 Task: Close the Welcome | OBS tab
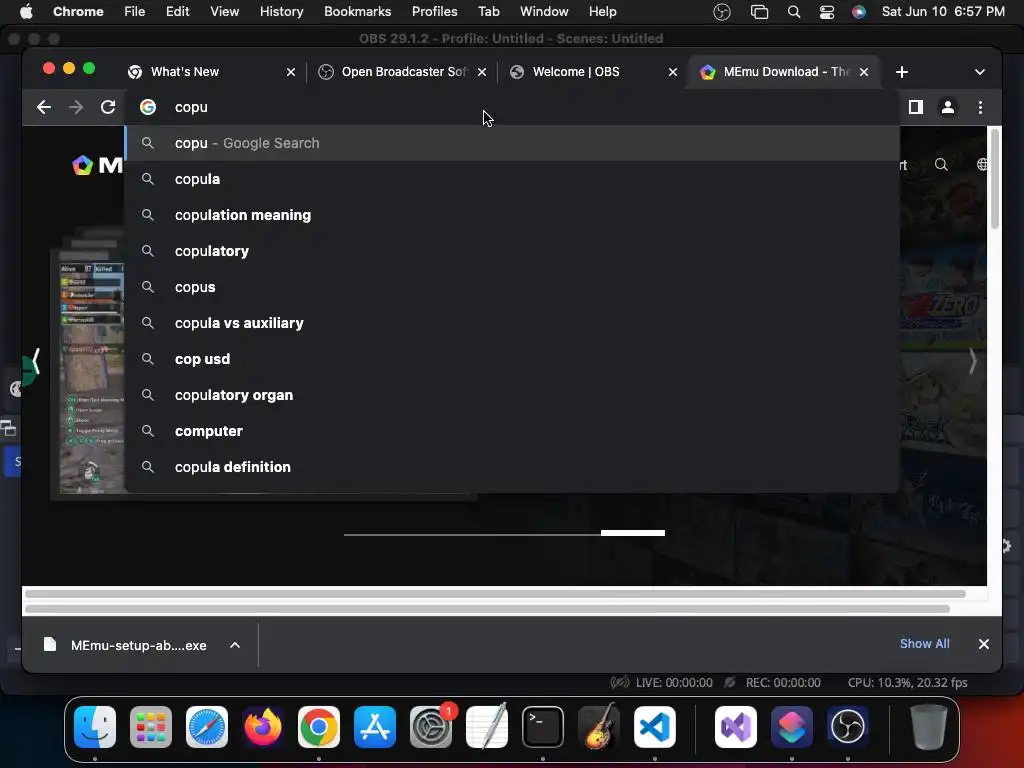673,72
